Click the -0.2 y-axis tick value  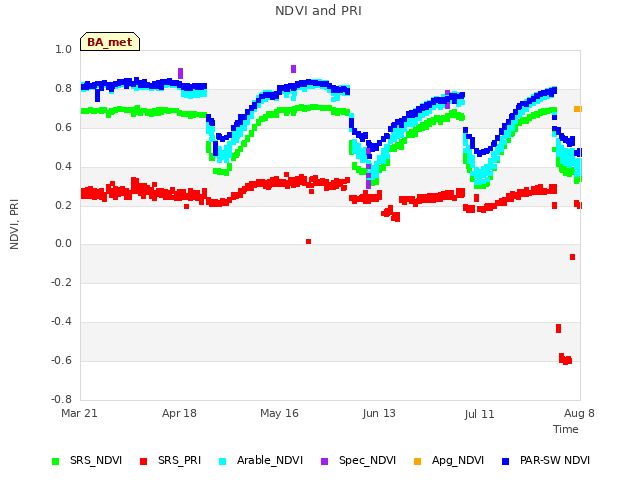click(x=61, y=282)
